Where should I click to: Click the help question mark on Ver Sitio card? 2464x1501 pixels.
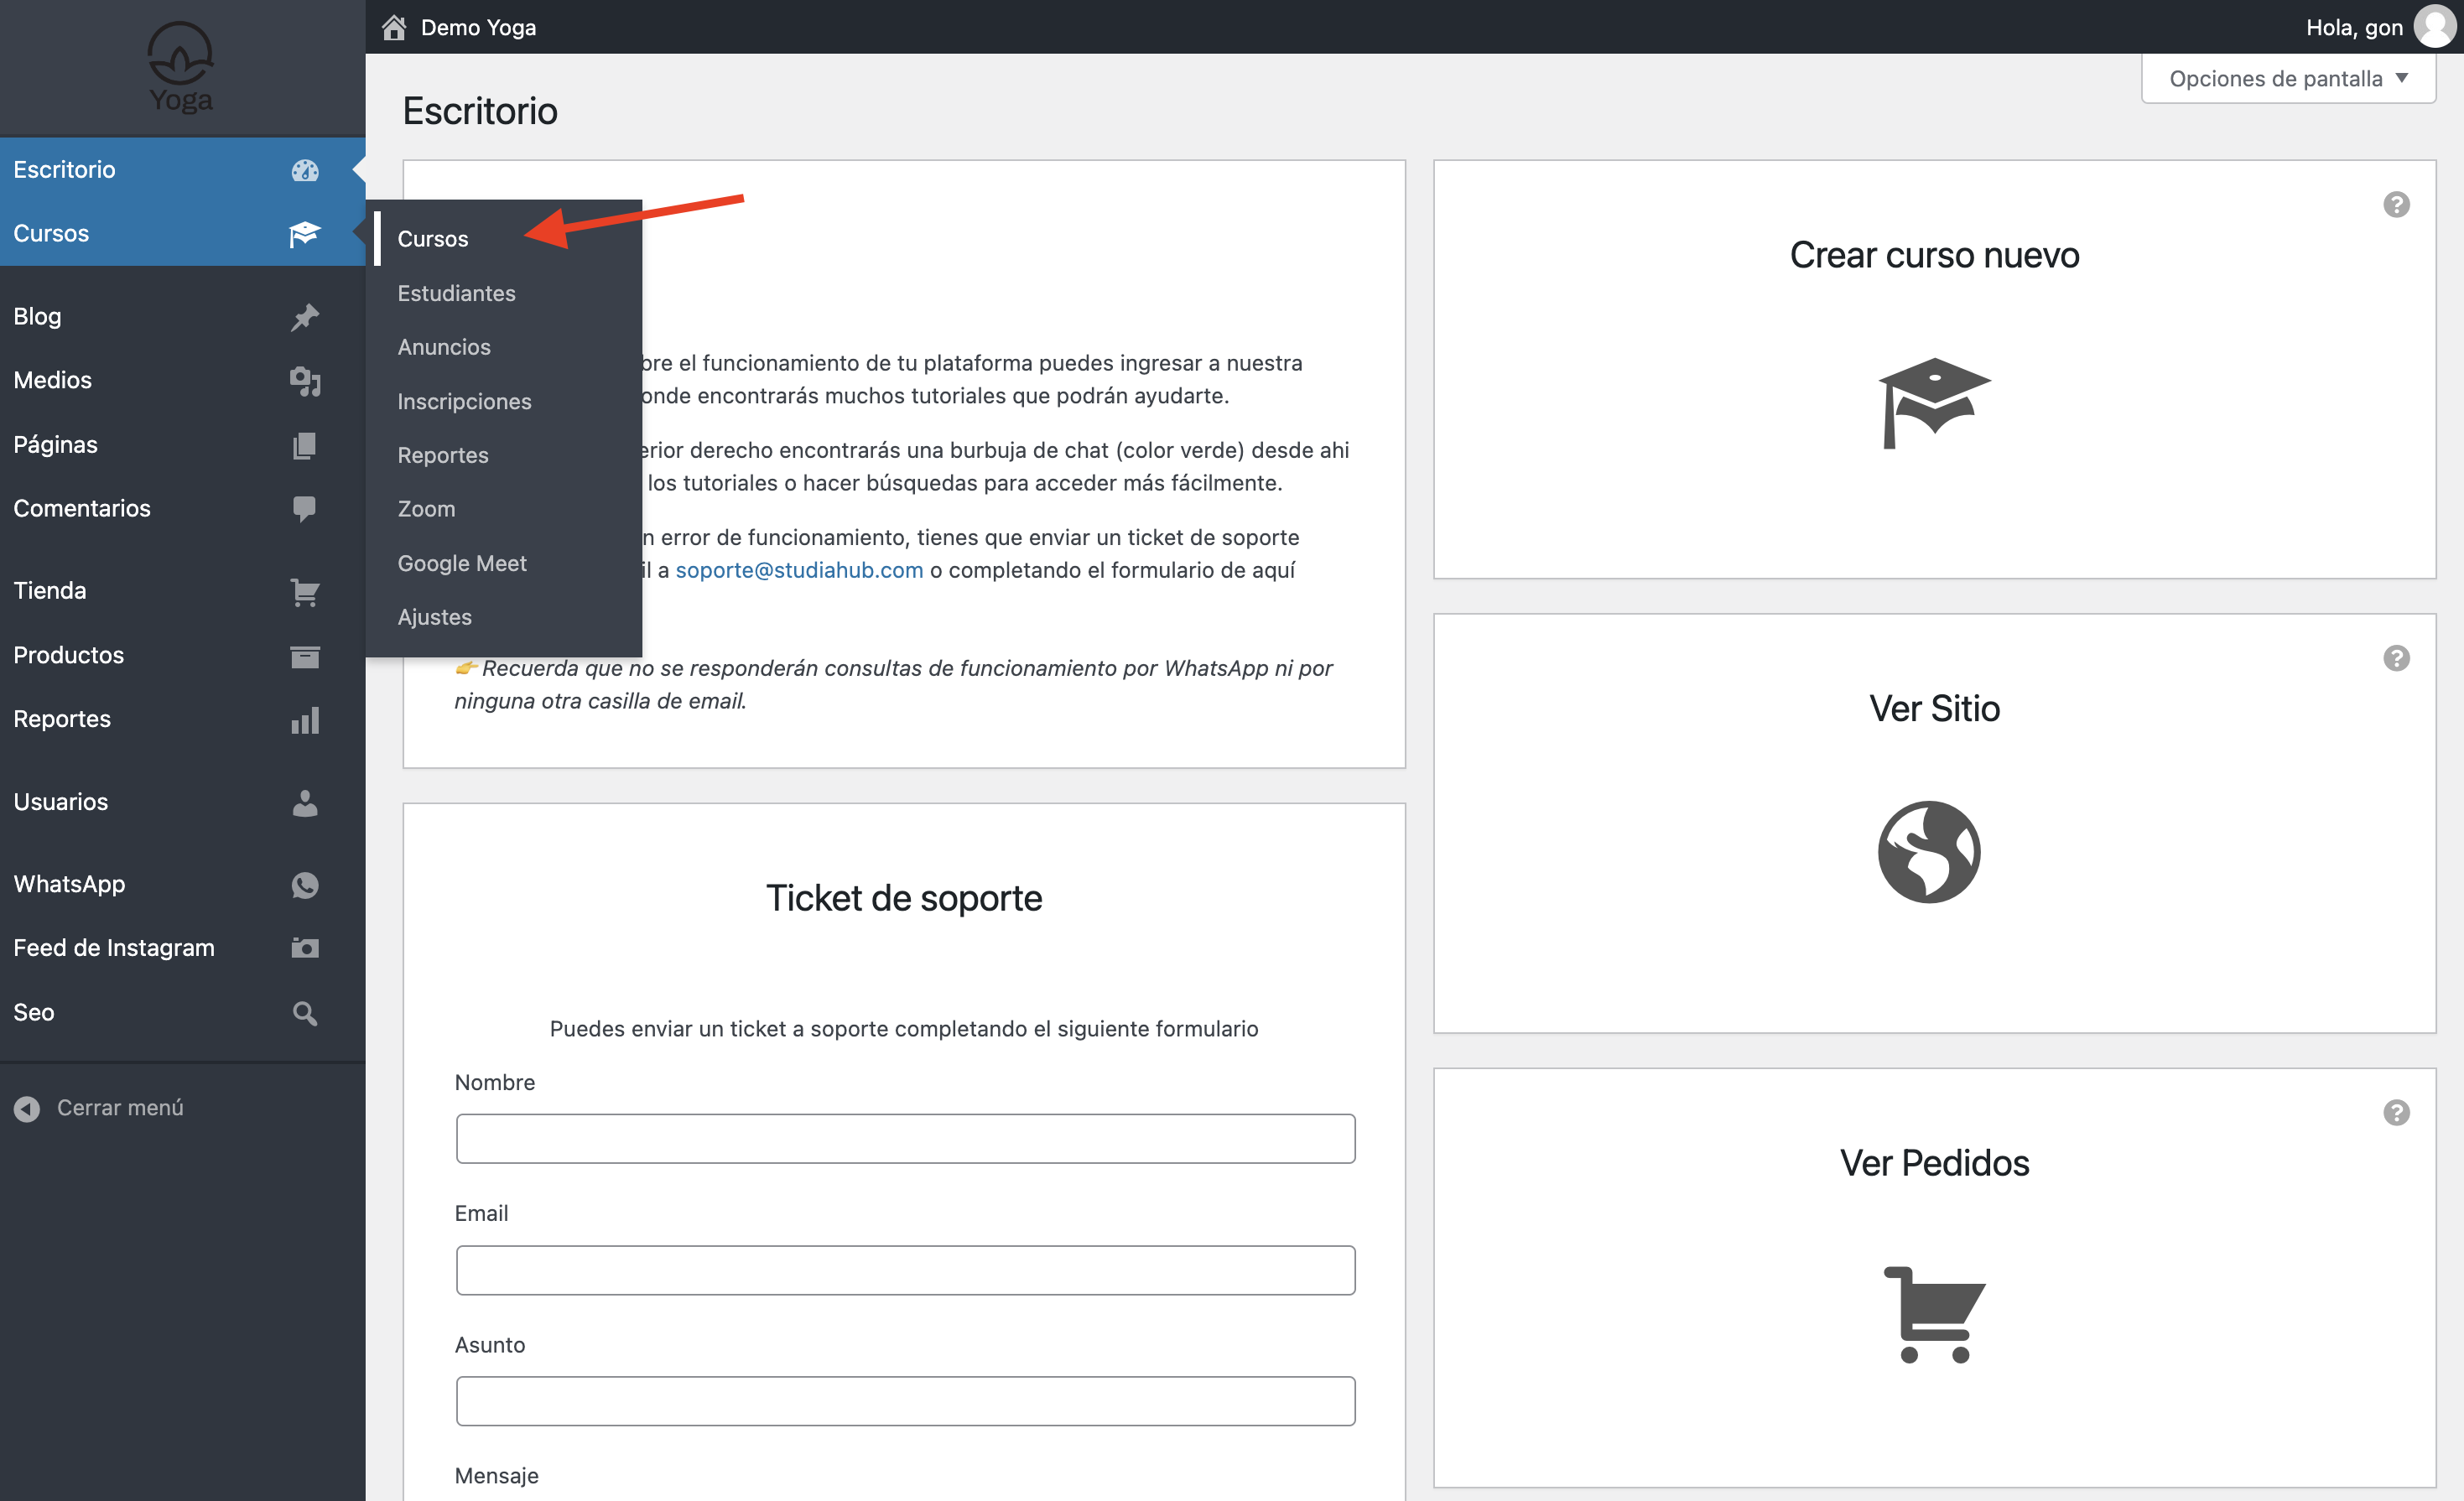click(2395, 658)
